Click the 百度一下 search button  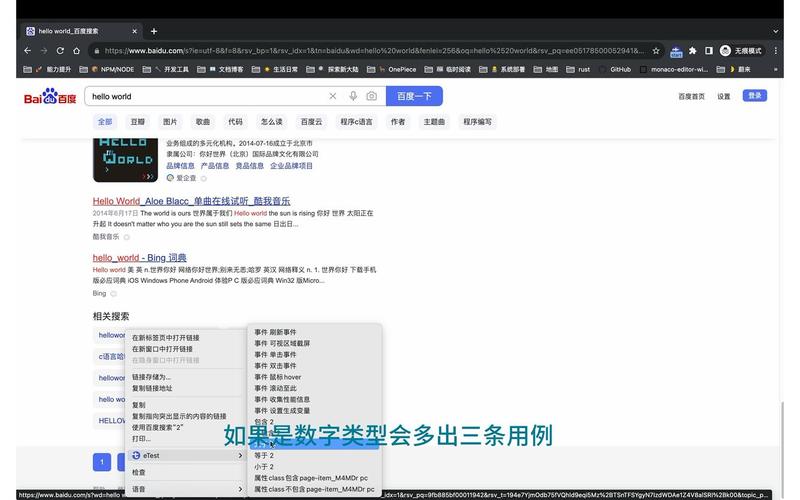point(414,96)
